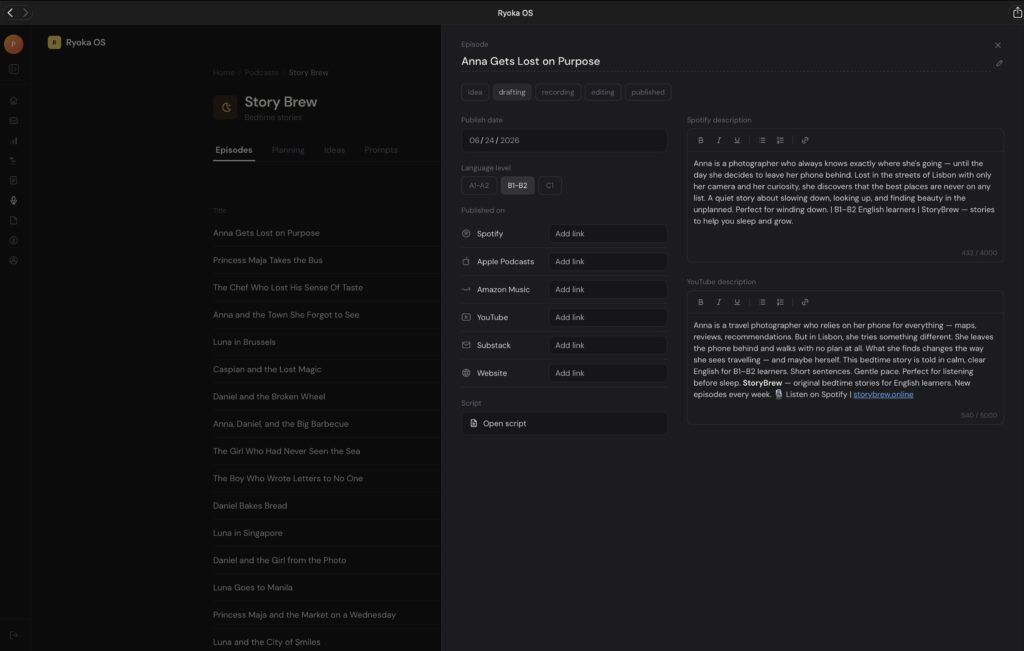The height and width of the screenshot is (651, 1024).
Task: Click the Apple Podcasts Add link field
Action: point(608,262)
